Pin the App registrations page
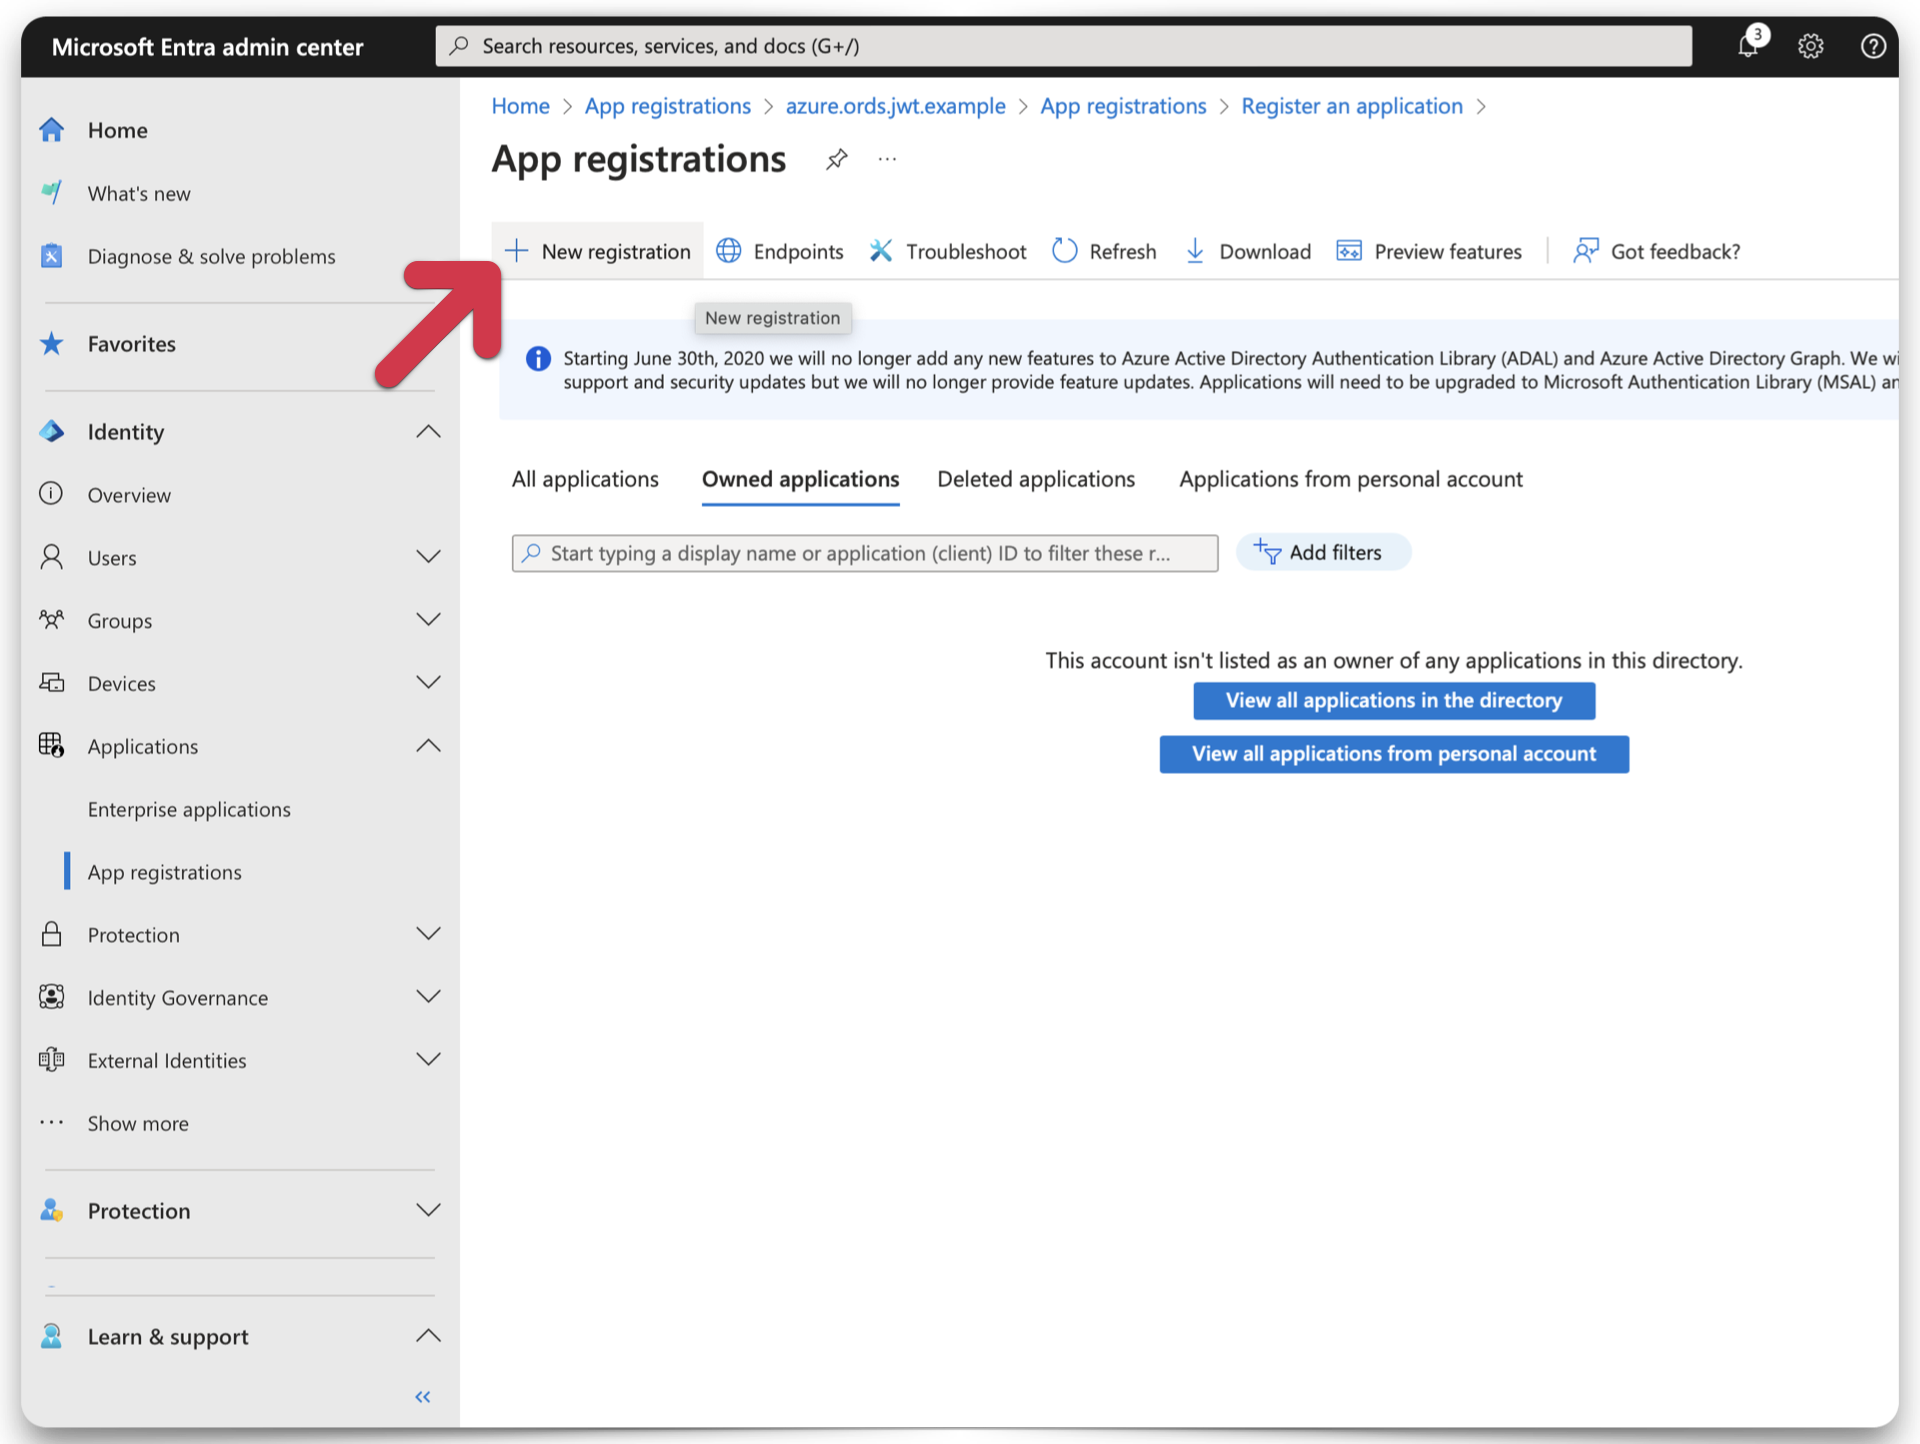 pos(837,158)
